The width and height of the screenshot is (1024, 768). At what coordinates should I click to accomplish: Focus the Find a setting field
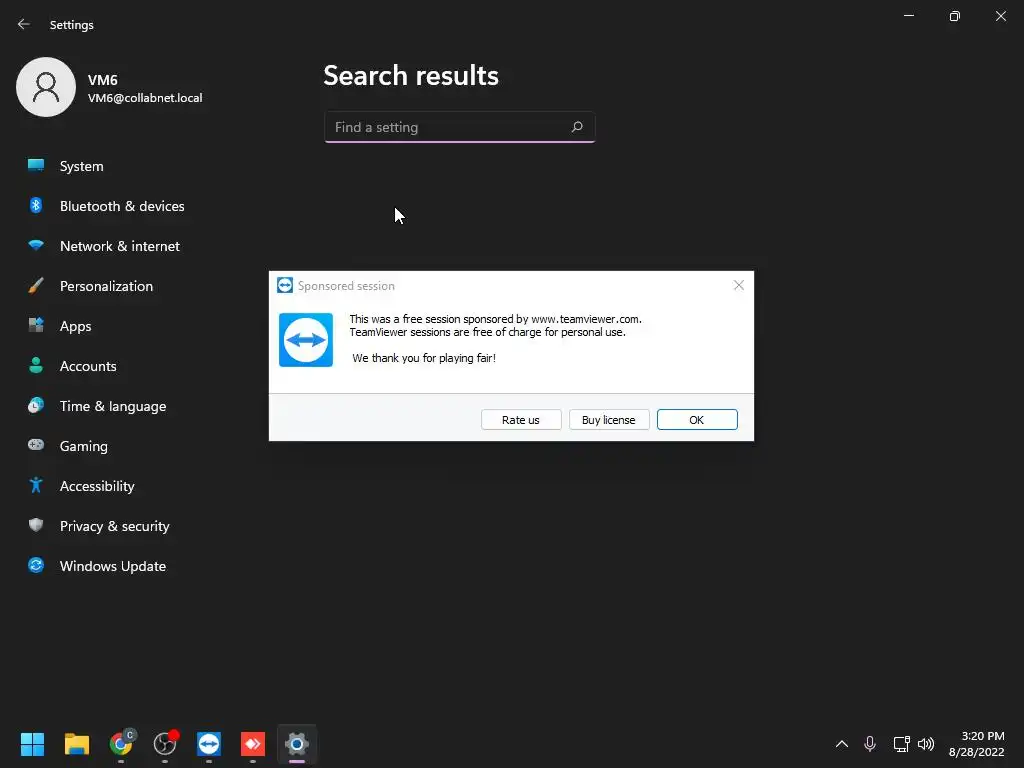pos(459,127)
